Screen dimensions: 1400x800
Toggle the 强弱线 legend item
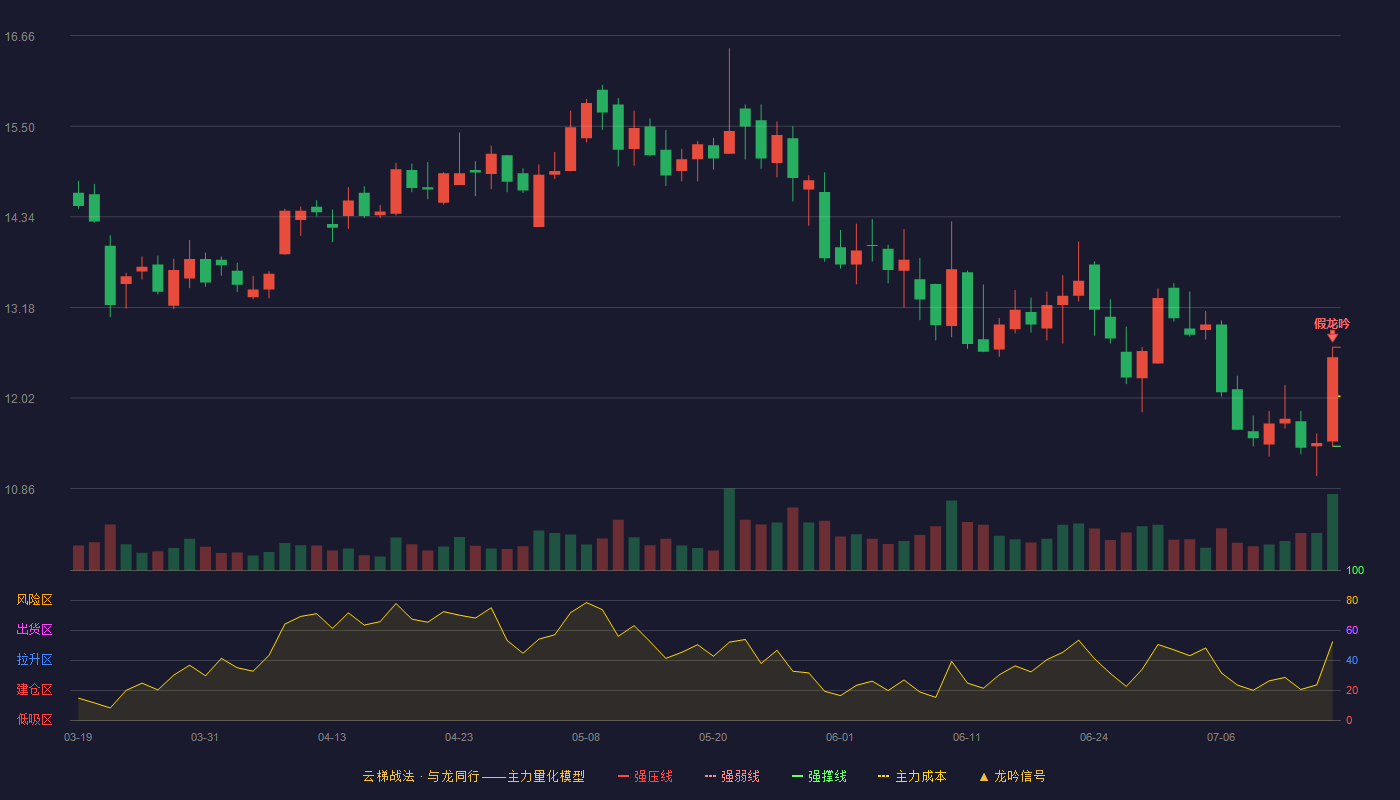(732, 776)
